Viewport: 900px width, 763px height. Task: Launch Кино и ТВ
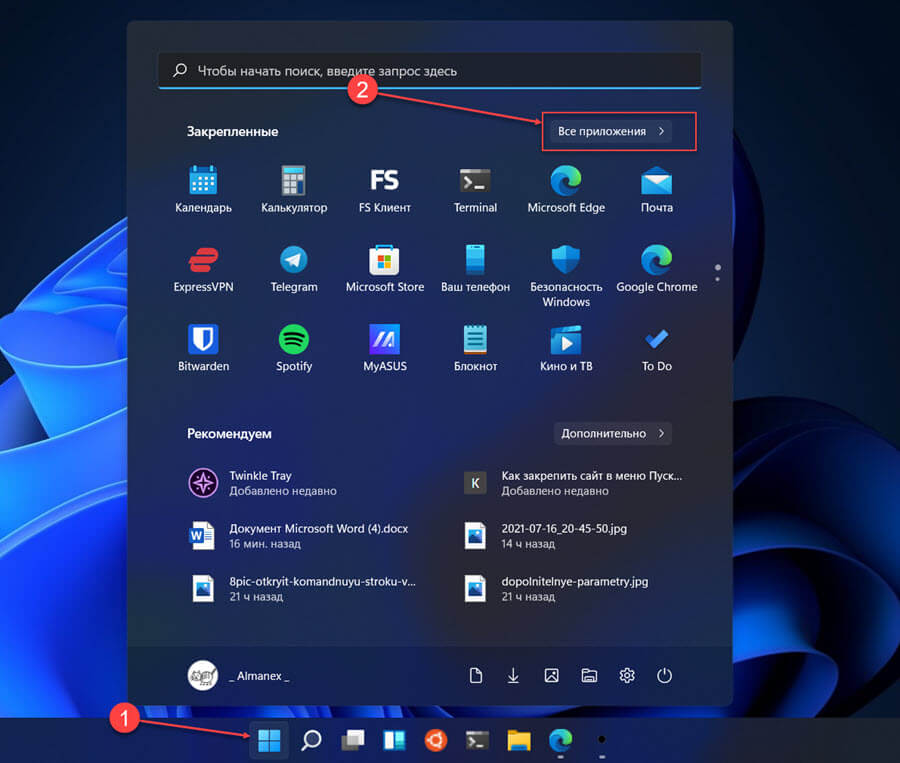click(x=566, y=348)
